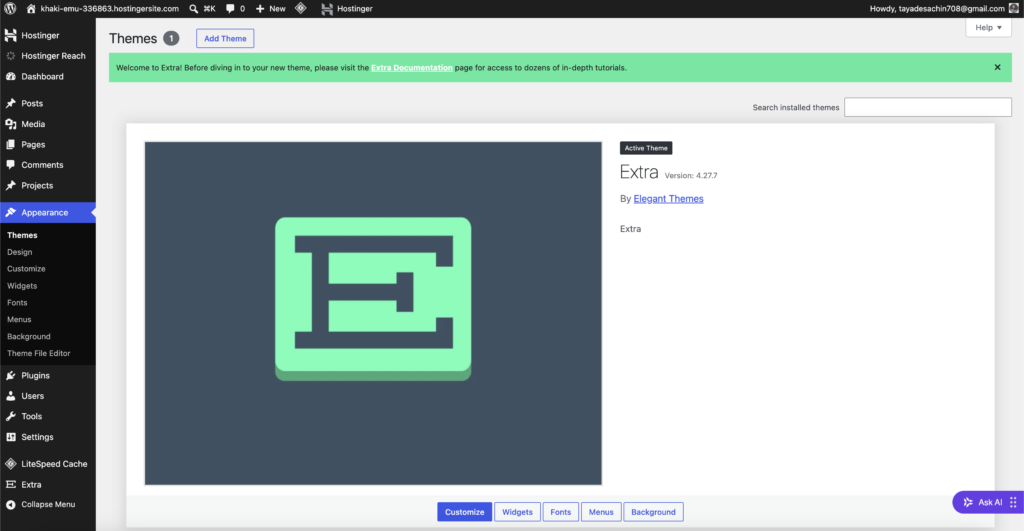This screenshot has width=1024, height=531.
Task: Open comments bubble in admin bar
Action: [x=230, y=8]
